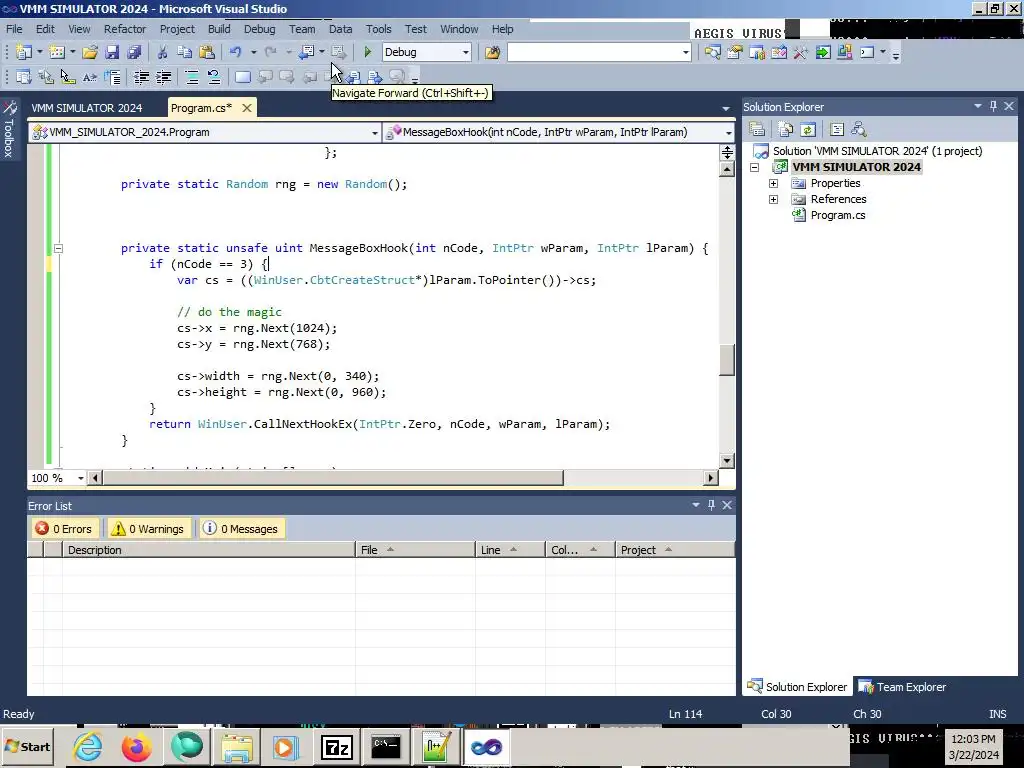The width and height of the screenshot is (1024, 768).
Task: Open the Debug menu
Action: 259,29
